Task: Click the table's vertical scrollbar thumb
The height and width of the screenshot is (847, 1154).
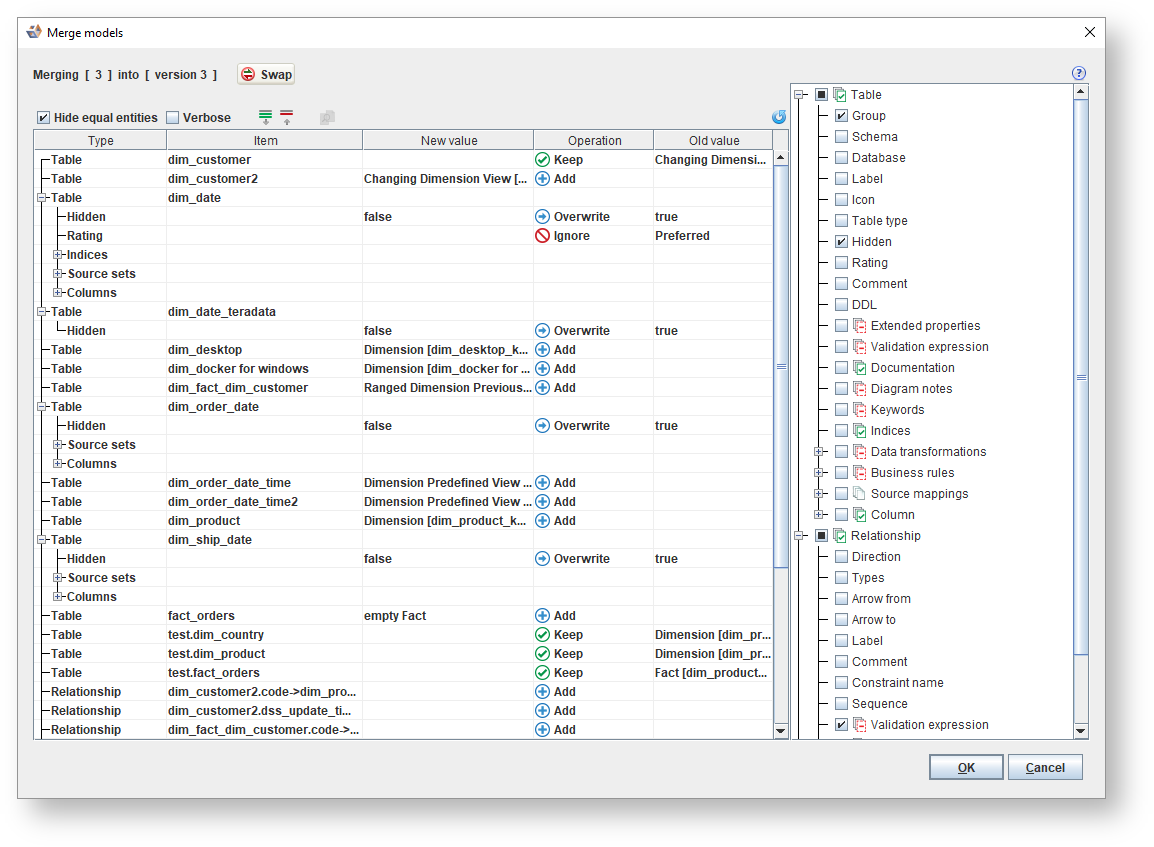Action: point(781,366)
